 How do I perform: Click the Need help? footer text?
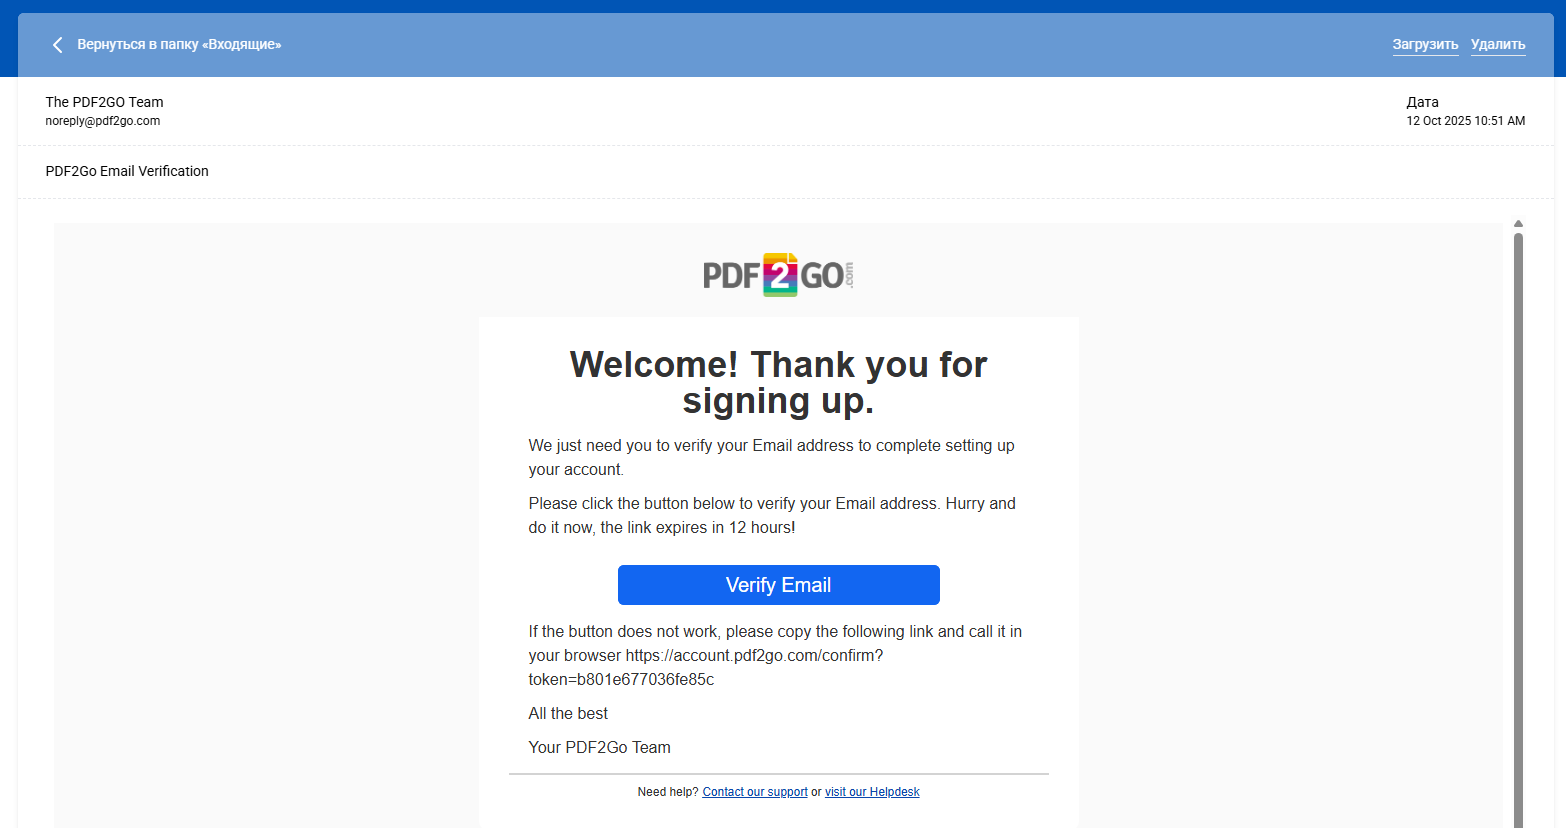click(x=667, y=792)
